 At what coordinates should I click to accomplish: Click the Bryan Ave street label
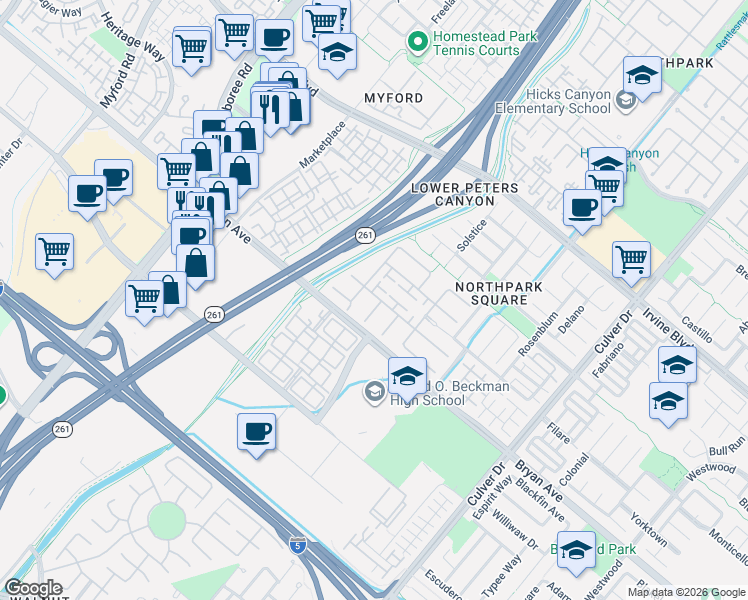click(x=539, y=481)
